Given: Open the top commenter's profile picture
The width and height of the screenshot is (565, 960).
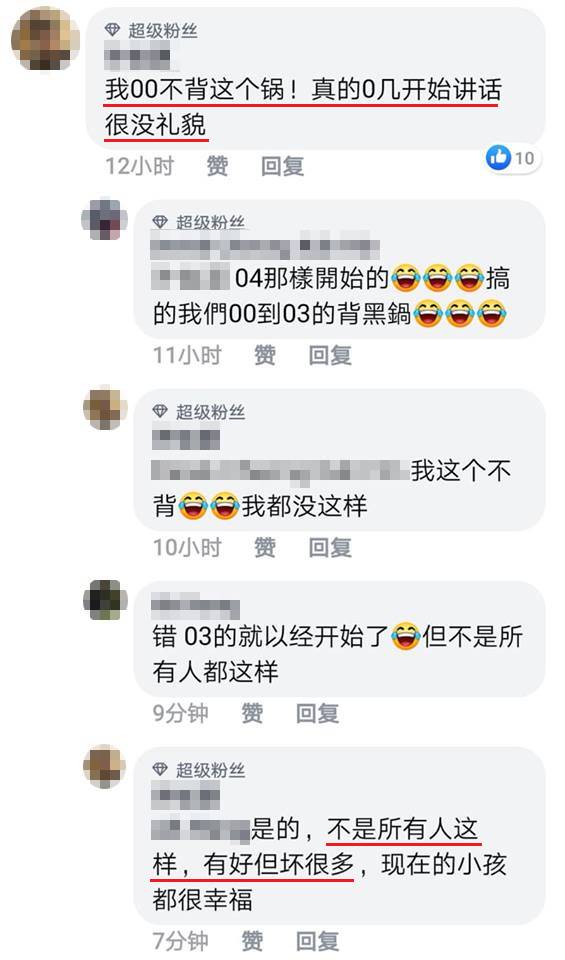Looking at the screenshot, I should pyautogui.click(x=45, y=39).
